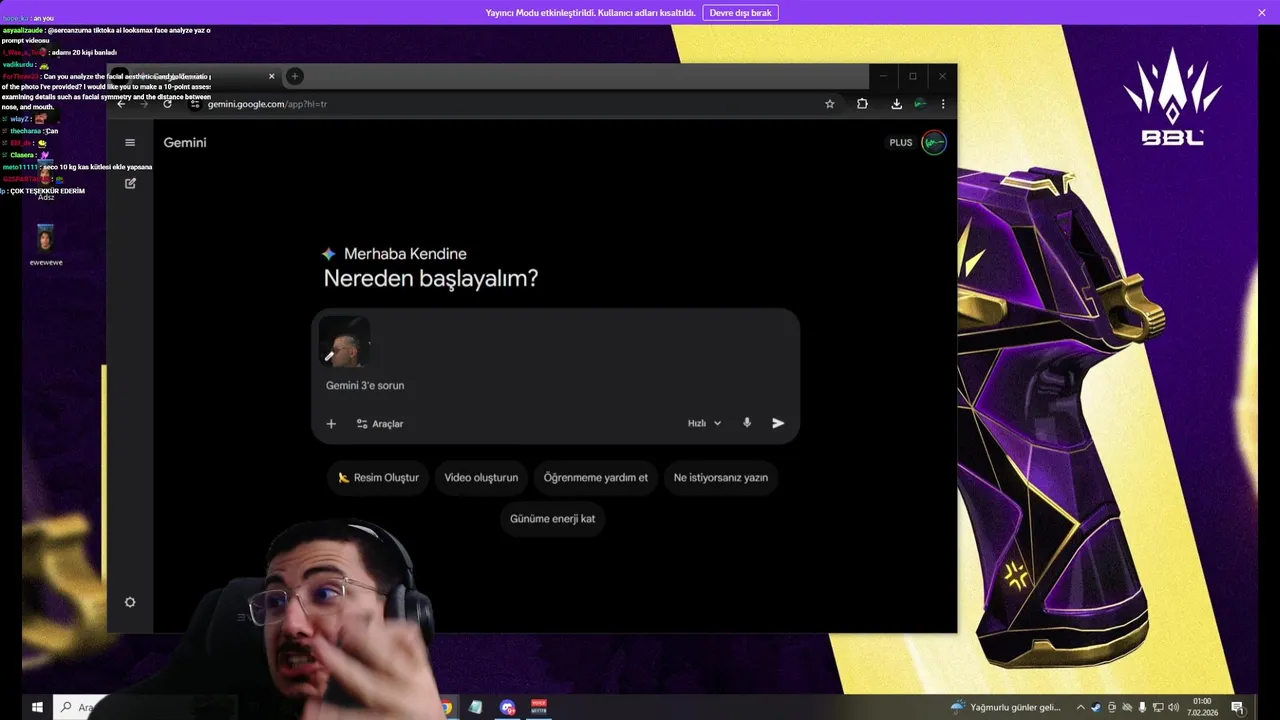The height and width of the screenshot is (720, 1280).
Task: Open the notification center icon
Action: click(1237, 707)
